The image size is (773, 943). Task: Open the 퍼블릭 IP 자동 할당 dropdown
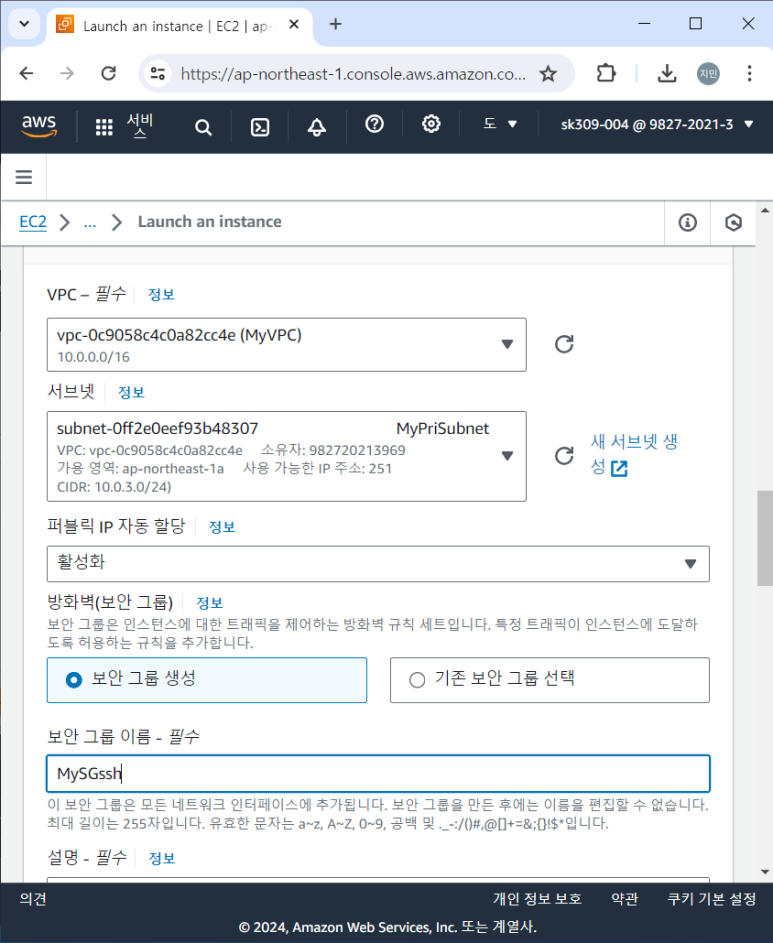[x=378, y=564]
